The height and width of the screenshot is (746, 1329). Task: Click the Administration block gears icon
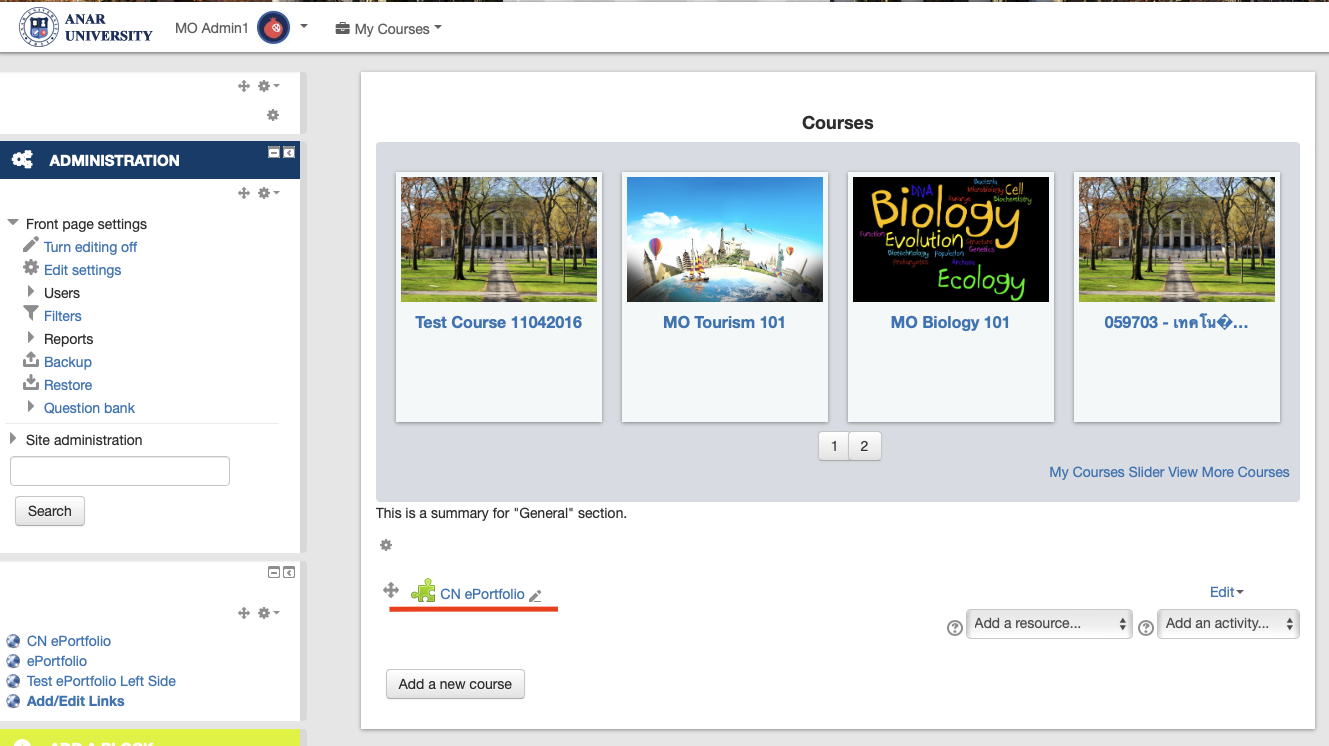(x=22, y=160)
